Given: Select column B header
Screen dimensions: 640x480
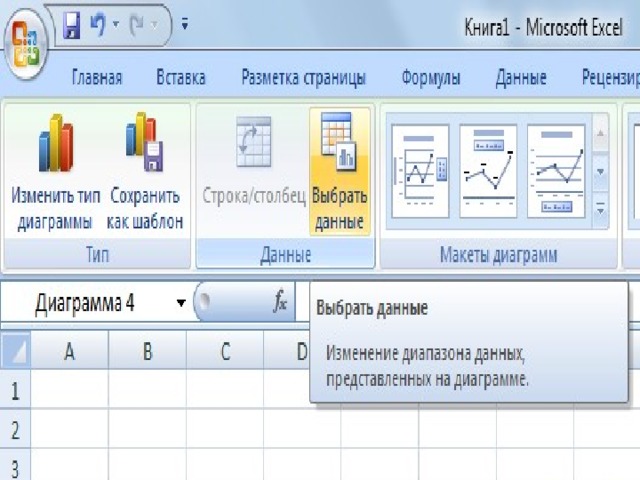Looking at the screenshot, I should coord(147,351).
